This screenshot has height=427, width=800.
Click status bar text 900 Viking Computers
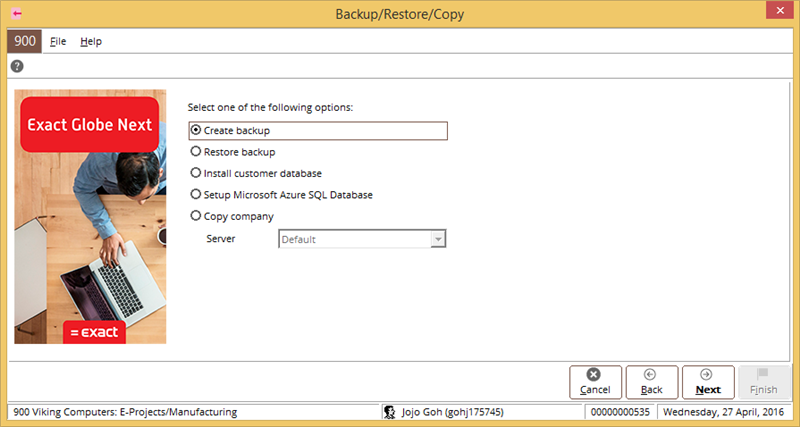point(125,412)
